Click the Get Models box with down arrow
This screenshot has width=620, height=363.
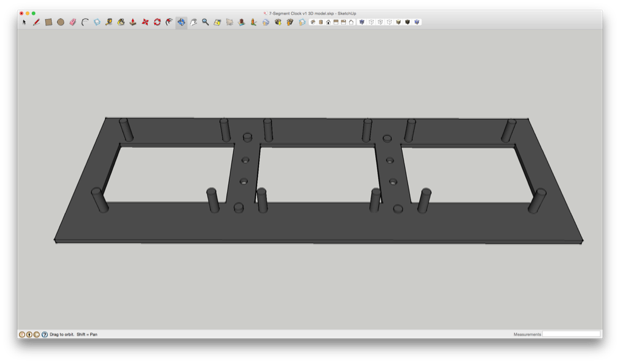coord(278,22)
